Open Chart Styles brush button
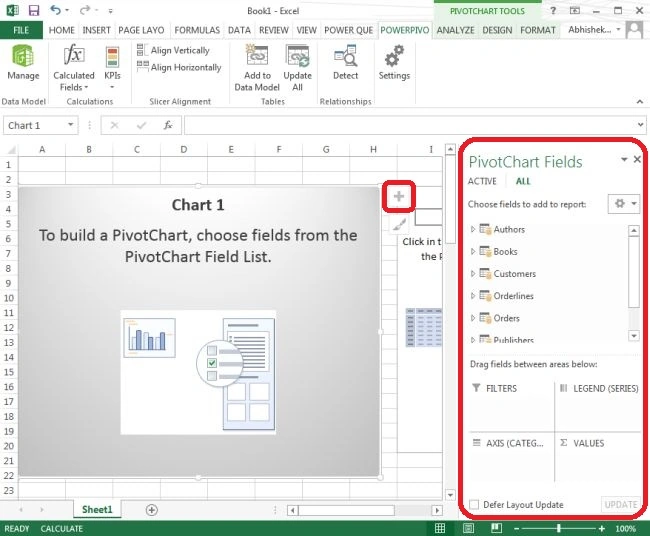This screenshot has width=650, height=536. (x=399, y=225)
